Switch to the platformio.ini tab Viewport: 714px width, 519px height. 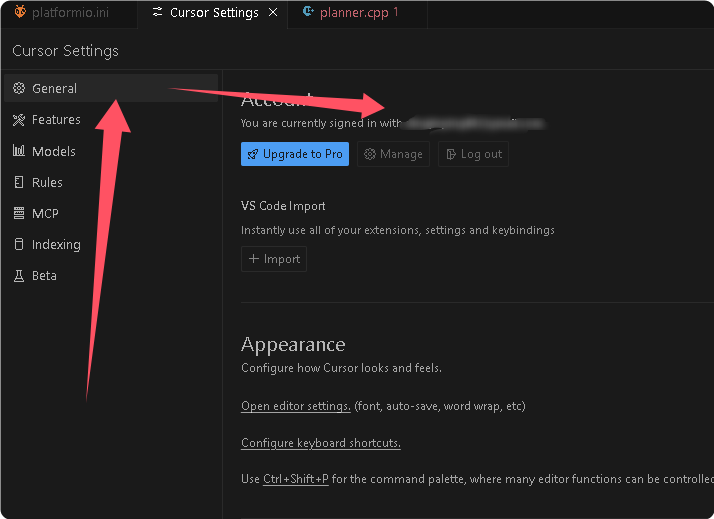(69, 13)
